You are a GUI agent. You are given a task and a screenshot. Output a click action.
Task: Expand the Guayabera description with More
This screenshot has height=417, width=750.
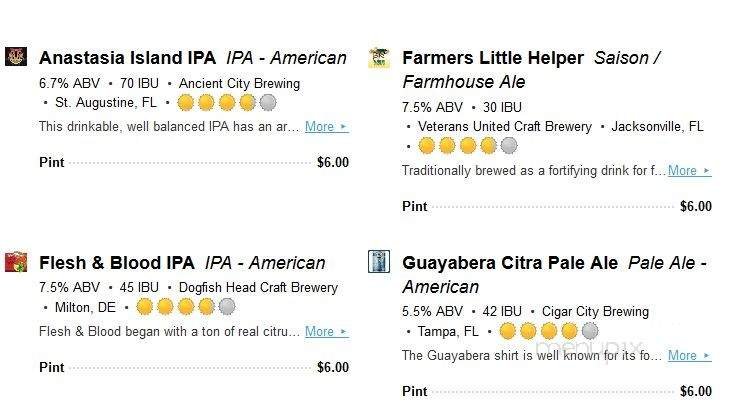point(683,355)
